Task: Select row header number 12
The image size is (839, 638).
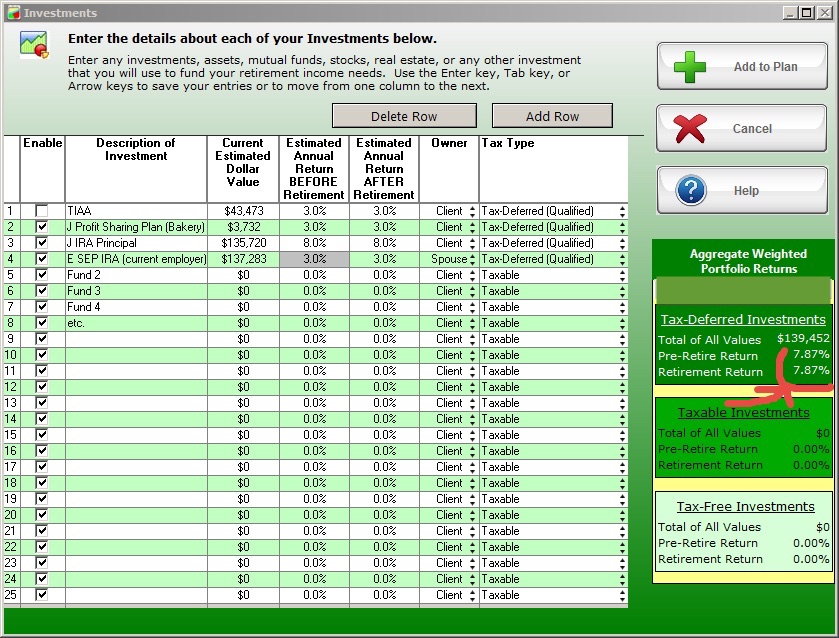Action: tap(11, 387)
